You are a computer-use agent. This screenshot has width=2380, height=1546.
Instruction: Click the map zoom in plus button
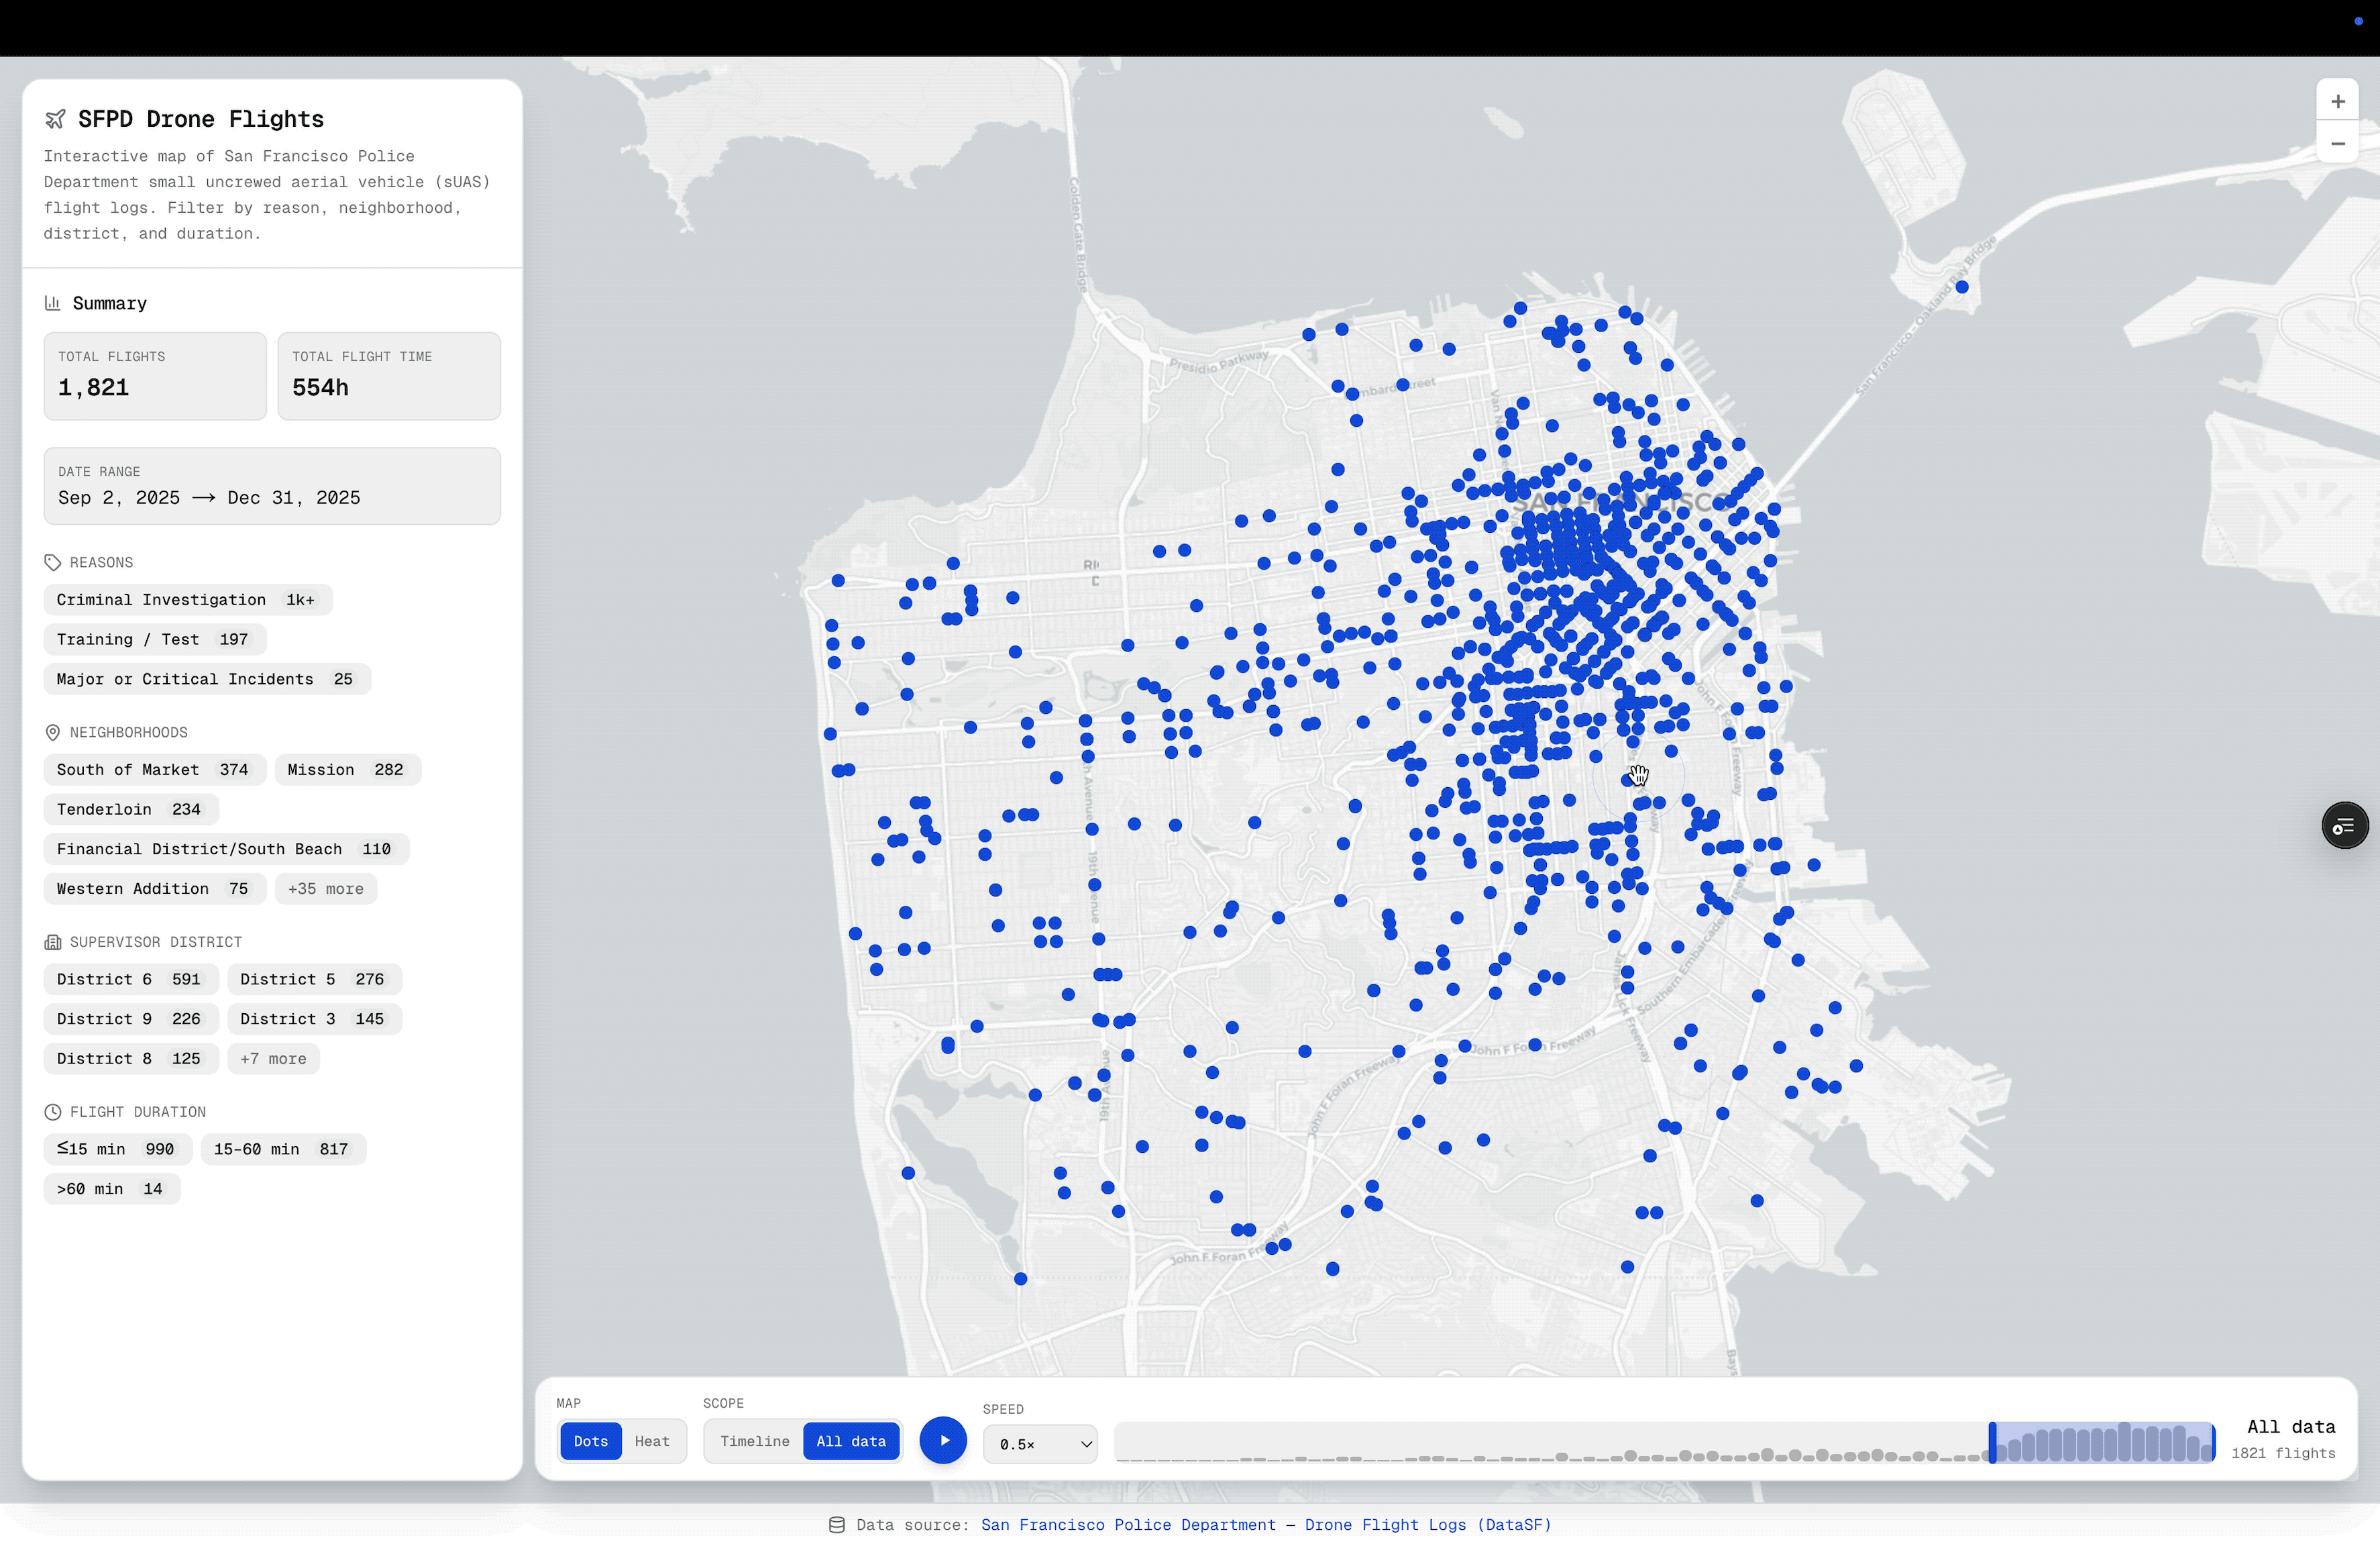(2337, 101)
